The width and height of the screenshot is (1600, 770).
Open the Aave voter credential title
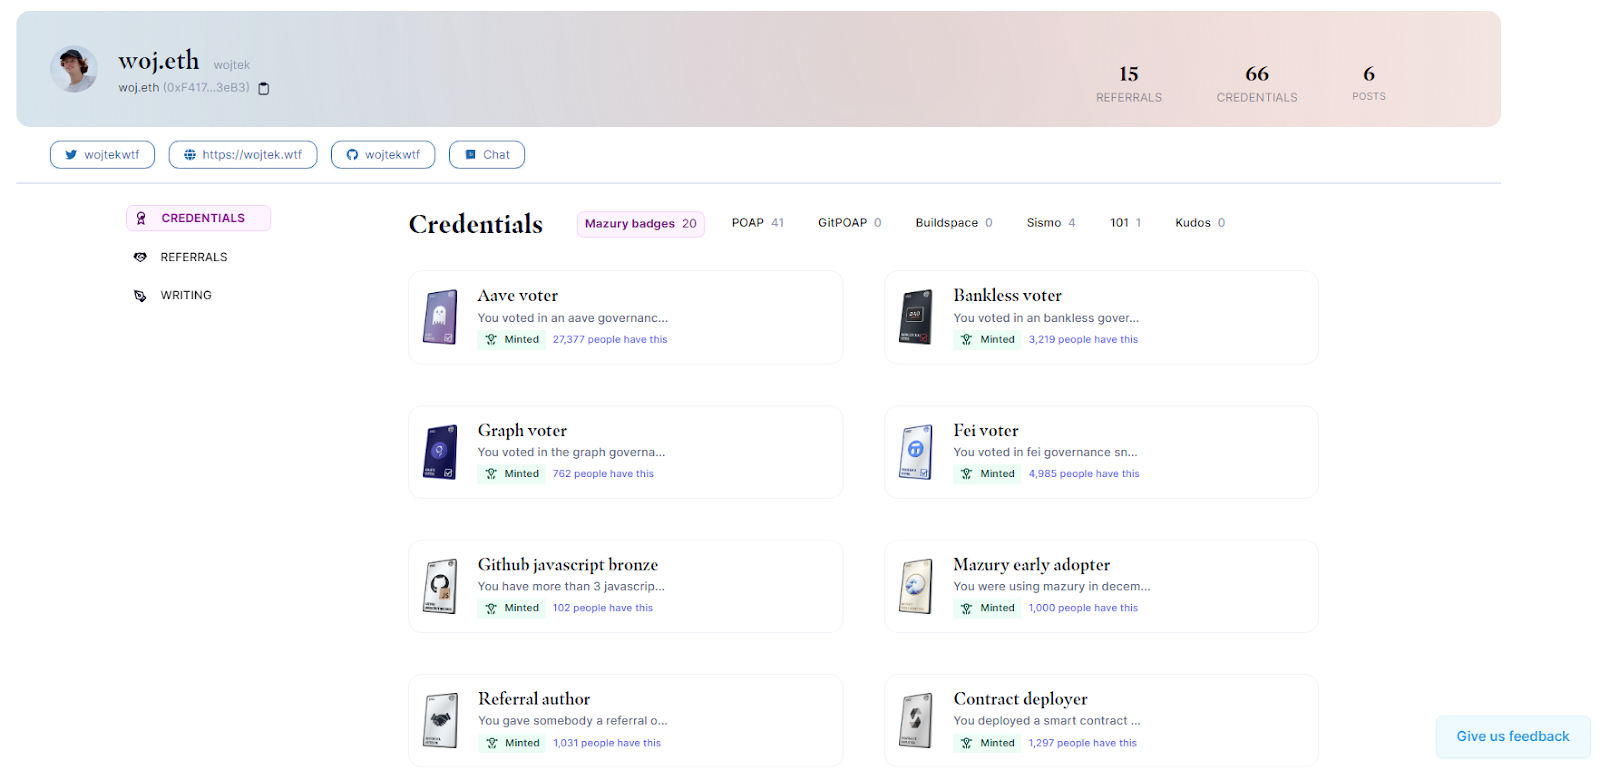pyautogui.click(x=518, y=296)
